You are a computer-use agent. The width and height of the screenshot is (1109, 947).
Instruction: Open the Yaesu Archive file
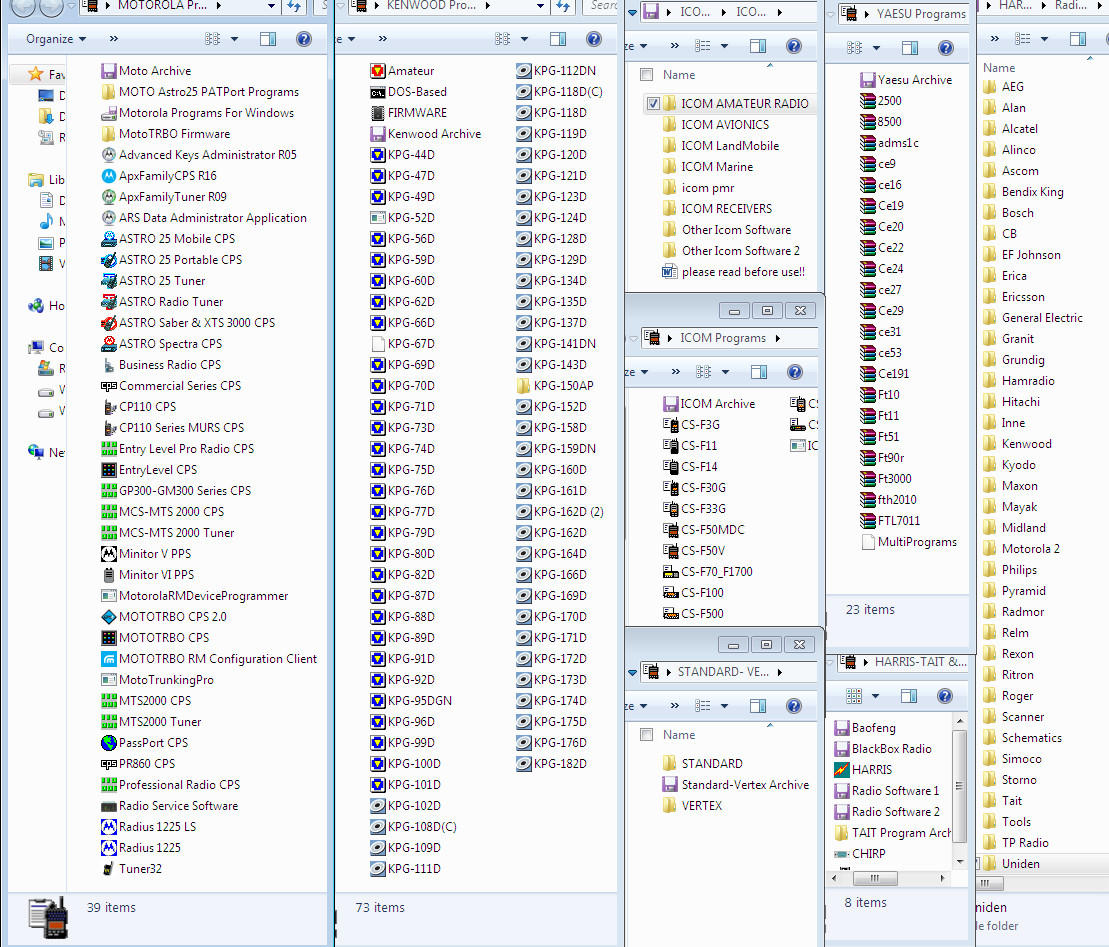point(914,80)
